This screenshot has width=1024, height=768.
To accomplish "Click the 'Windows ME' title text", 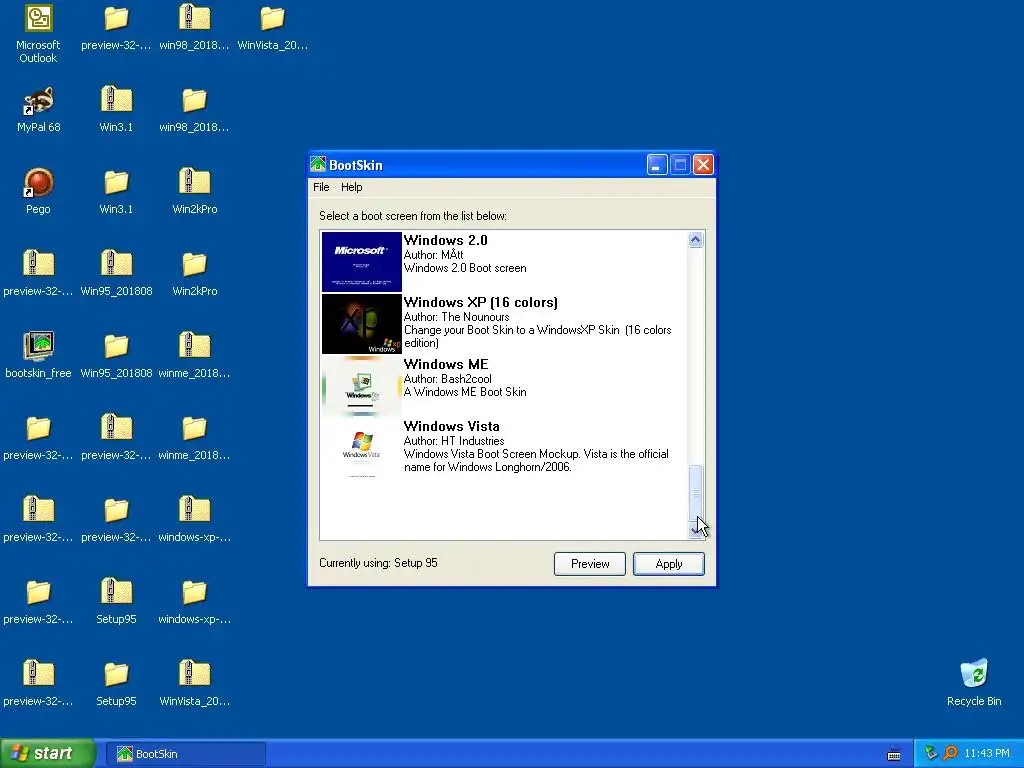I will [x=446, y=364].
